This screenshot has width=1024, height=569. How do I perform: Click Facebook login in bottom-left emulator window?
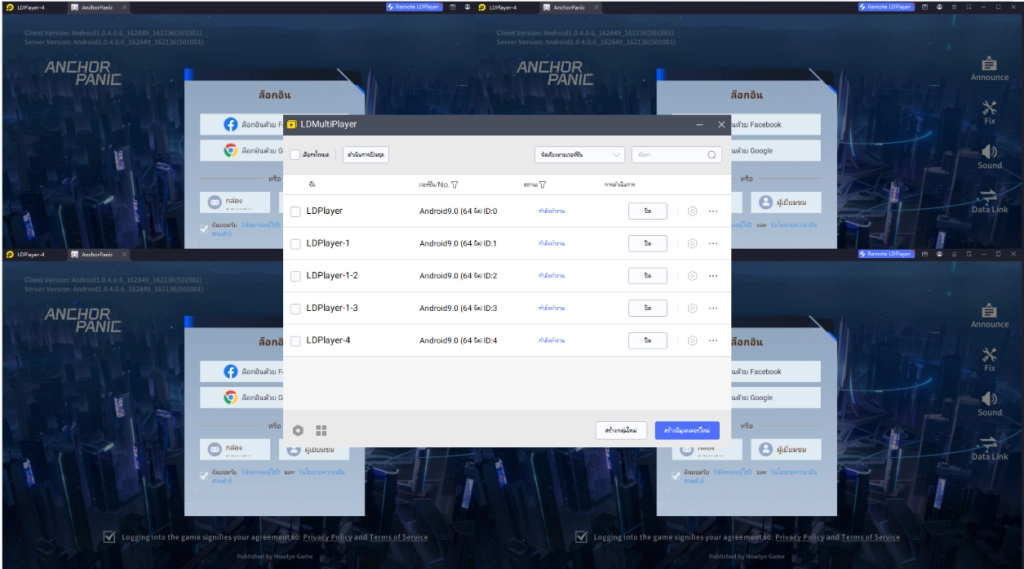[242, 371]
